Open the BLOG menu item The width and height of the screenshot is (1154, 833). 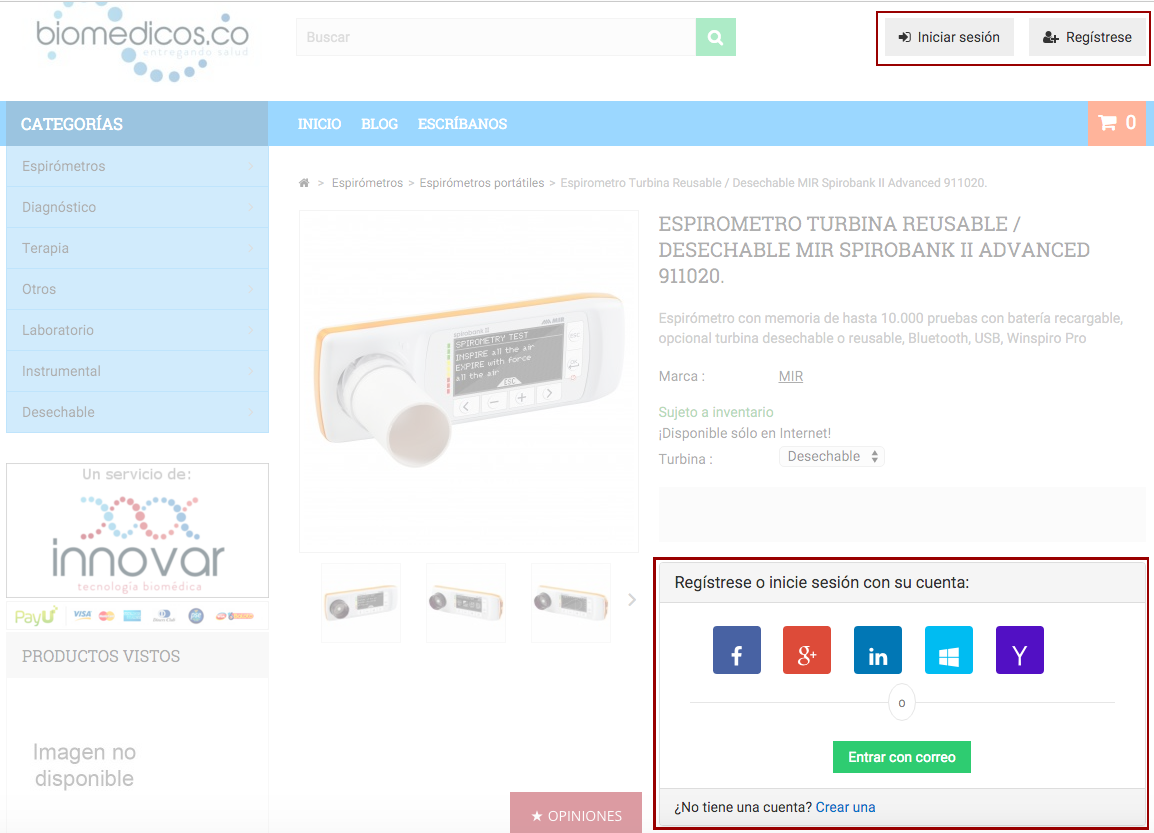click(380, 124)
